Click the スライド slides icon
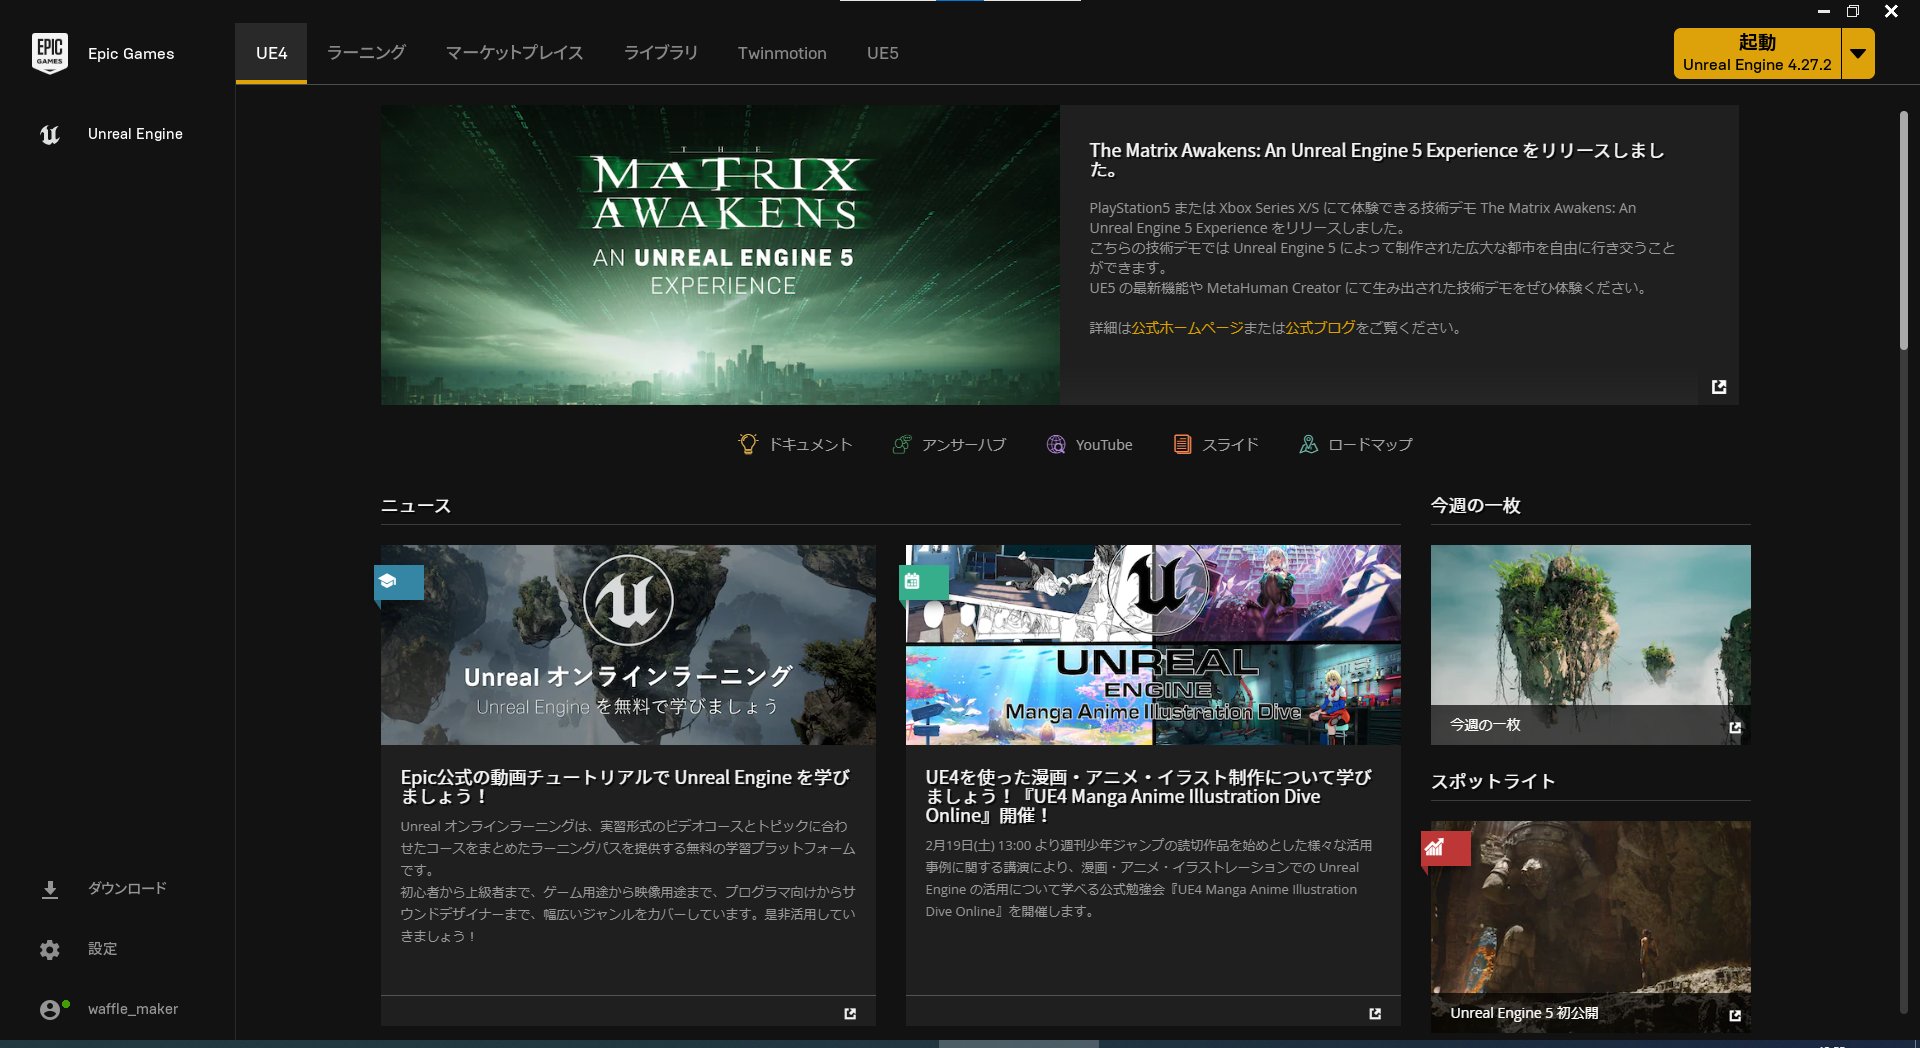 1182,444
